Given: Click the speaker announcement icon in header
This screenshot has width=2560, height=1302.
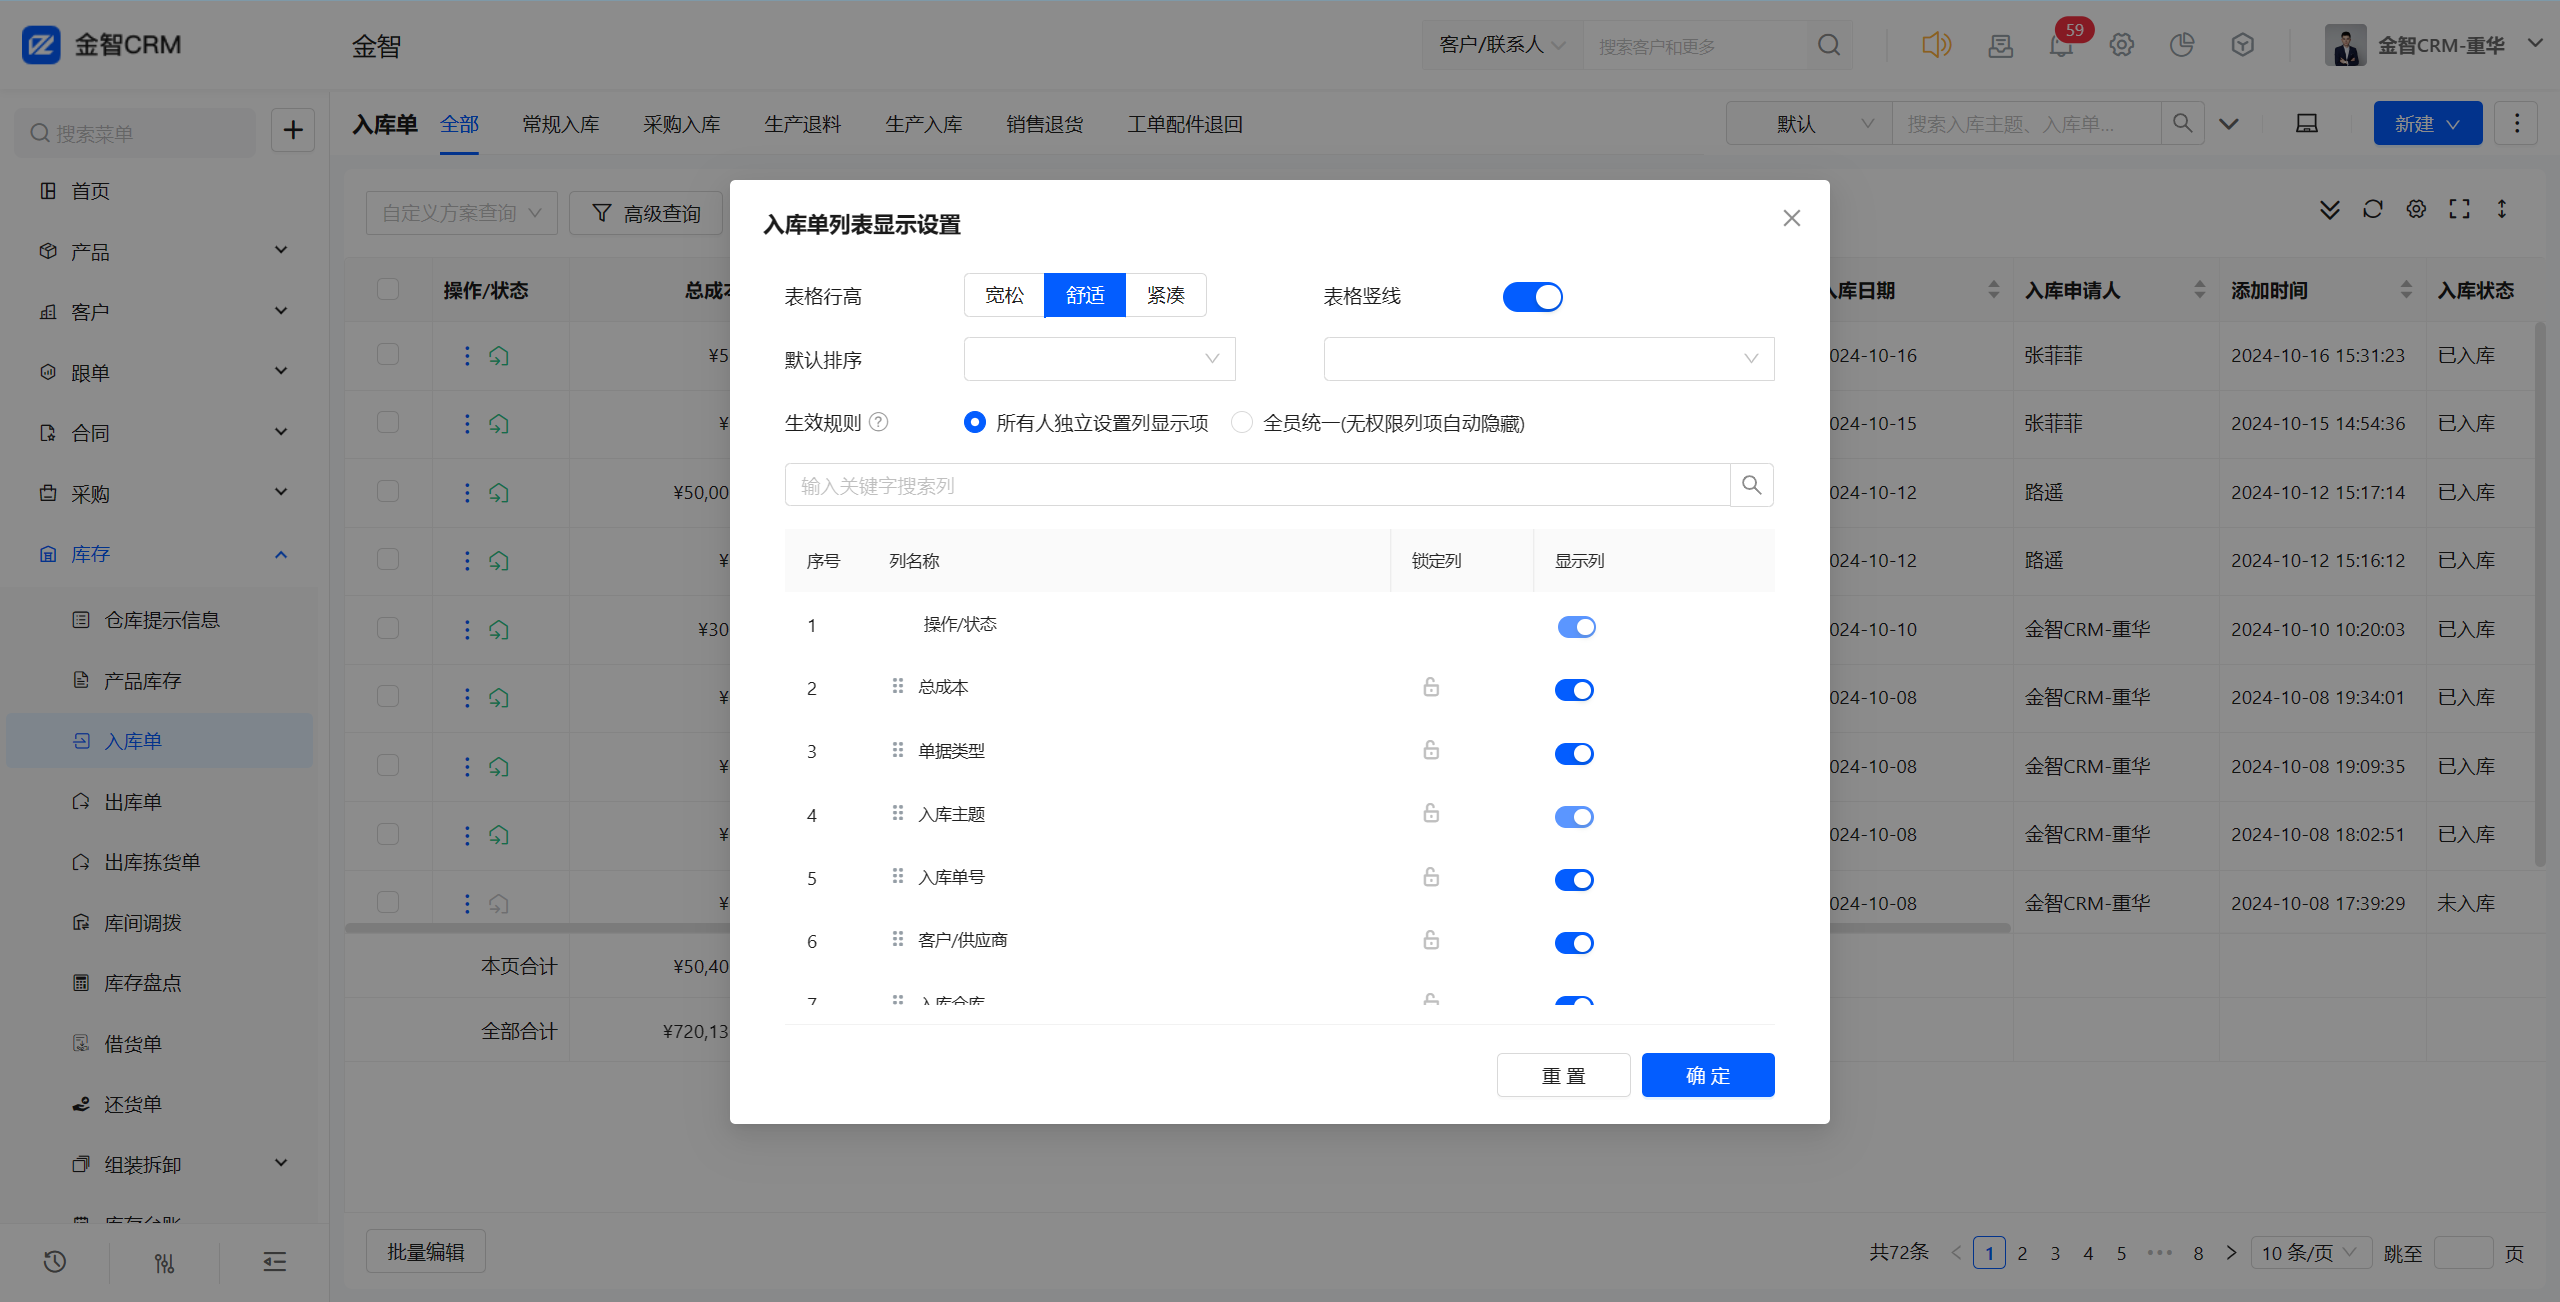Looking at the screenshot, I should [1936, 45].
